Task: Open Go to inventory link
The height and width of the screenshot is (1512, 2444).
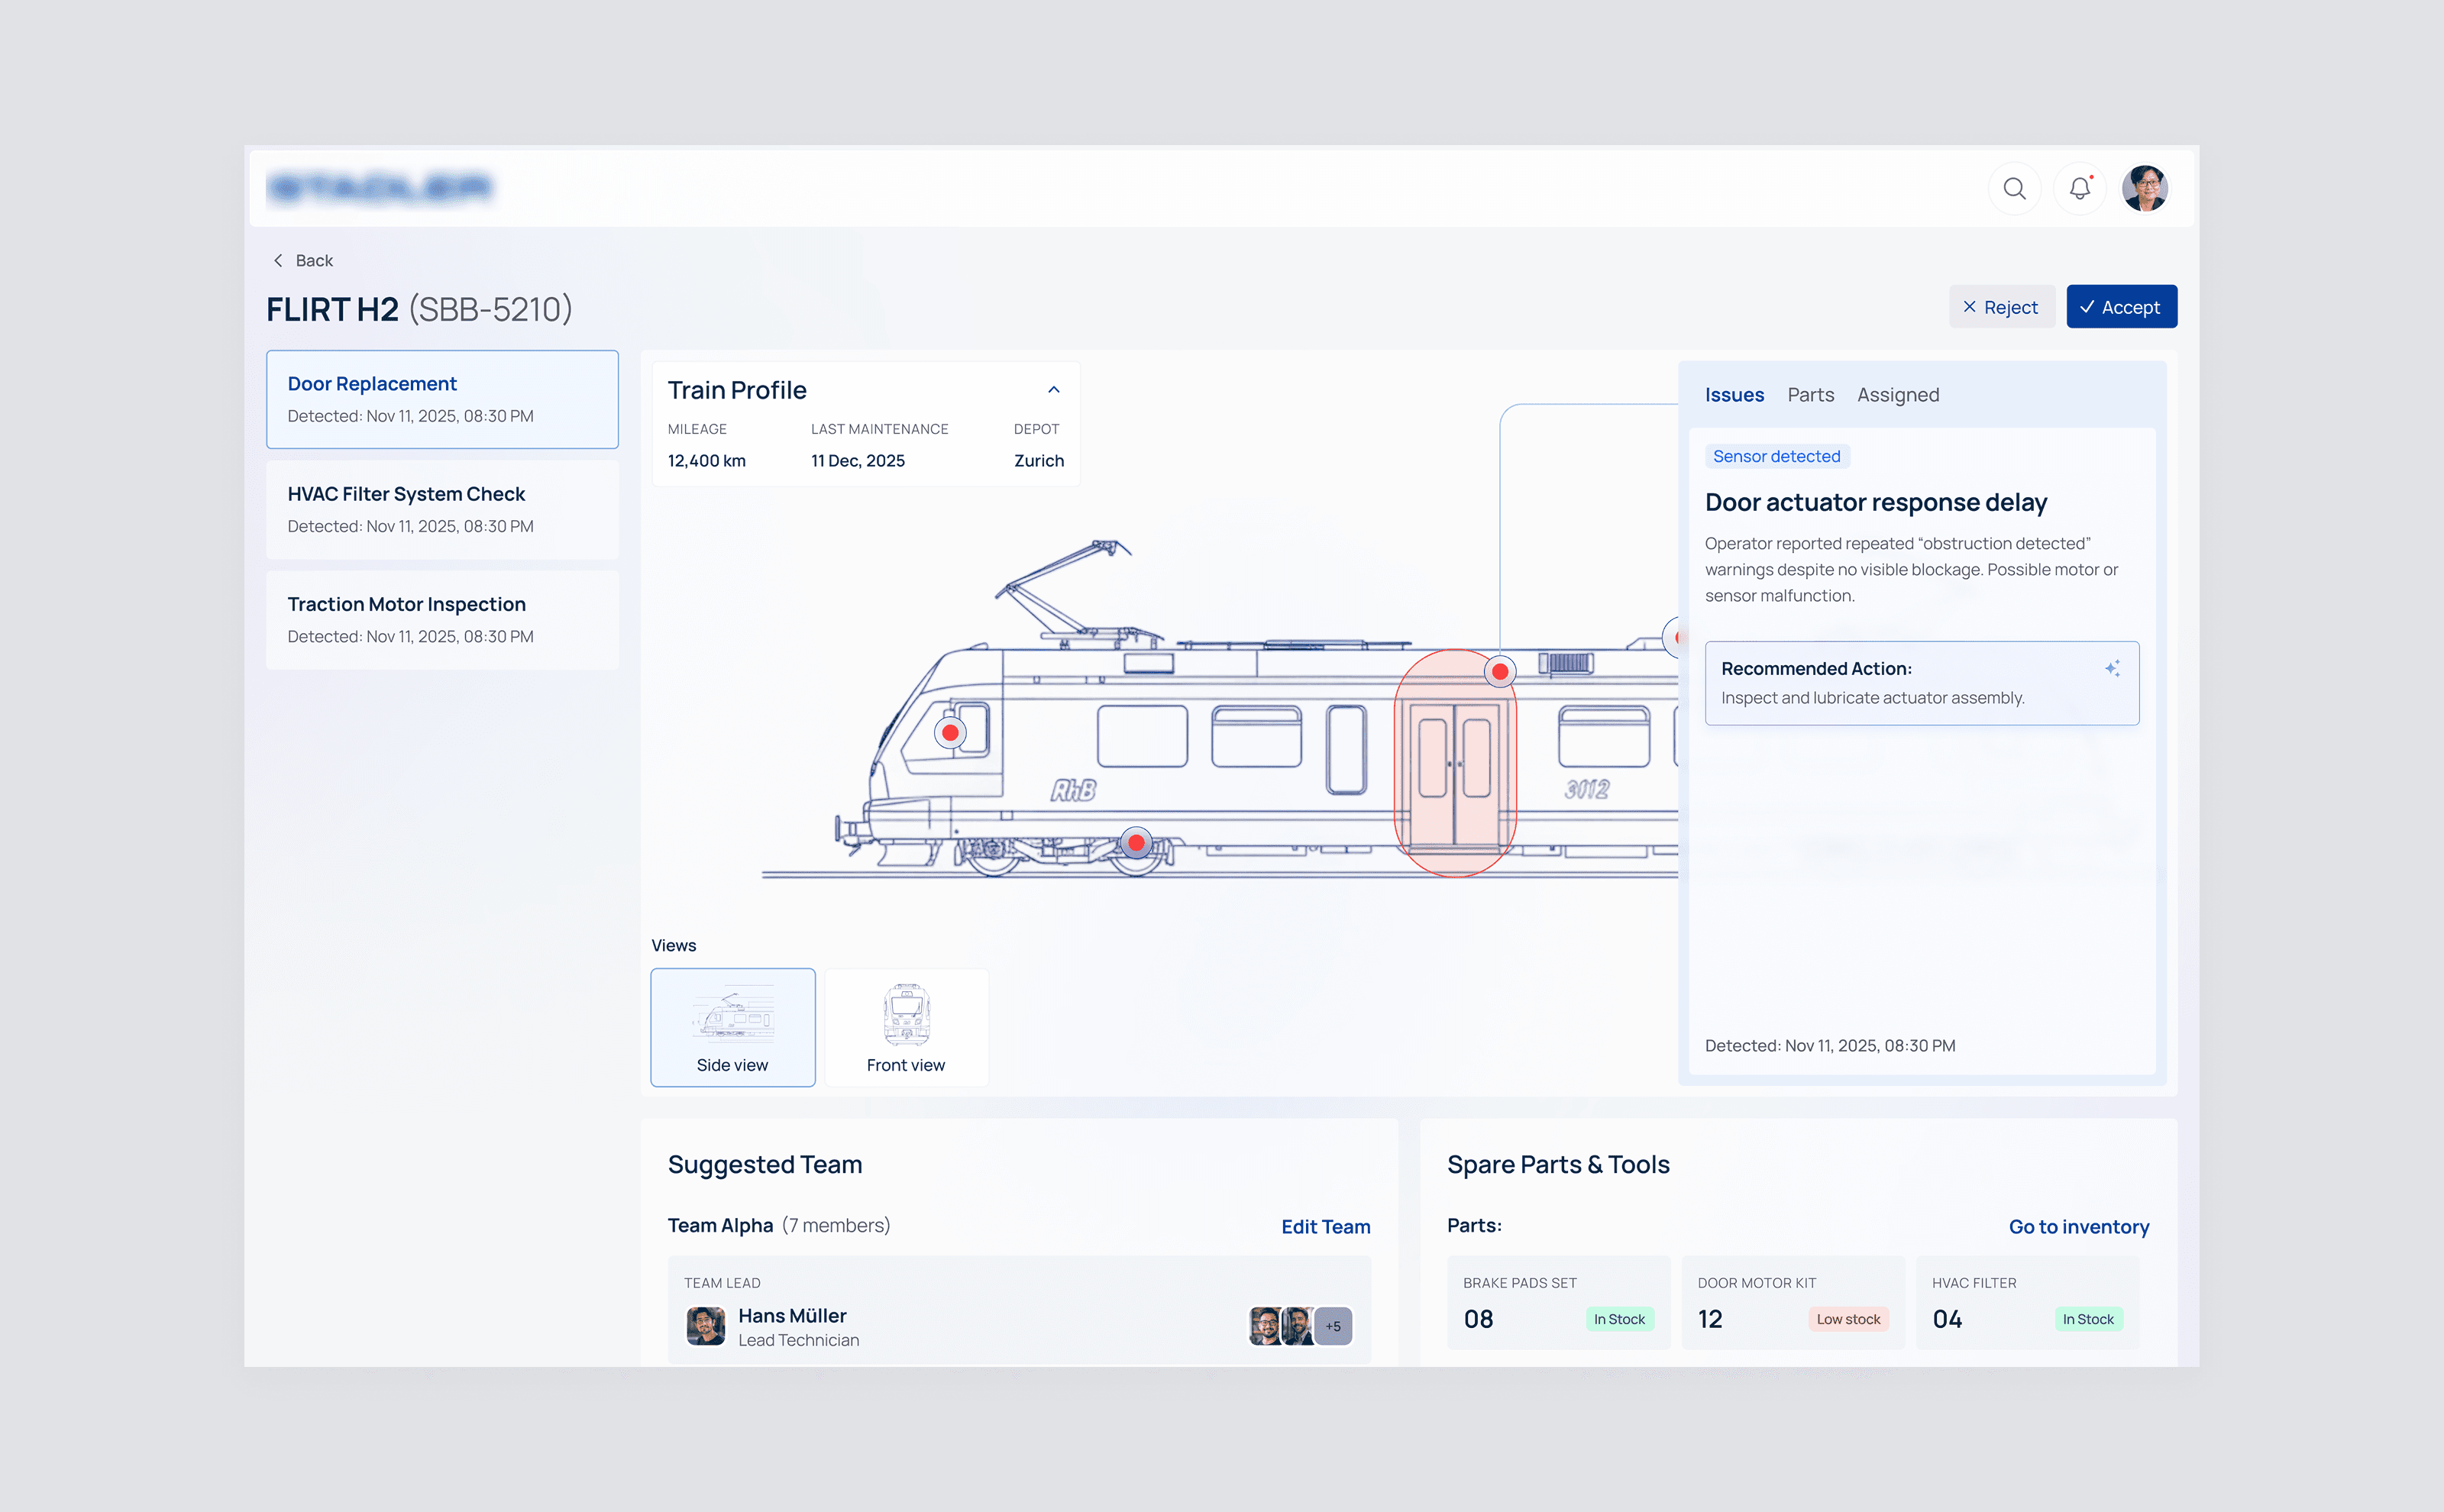Action: pos(2079,1227)
